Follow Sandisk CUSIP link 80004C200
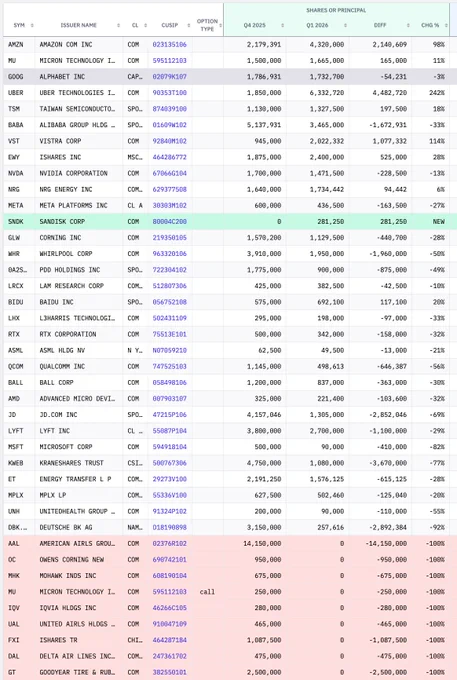The image size is (457, 680). [x=169, y=222]
